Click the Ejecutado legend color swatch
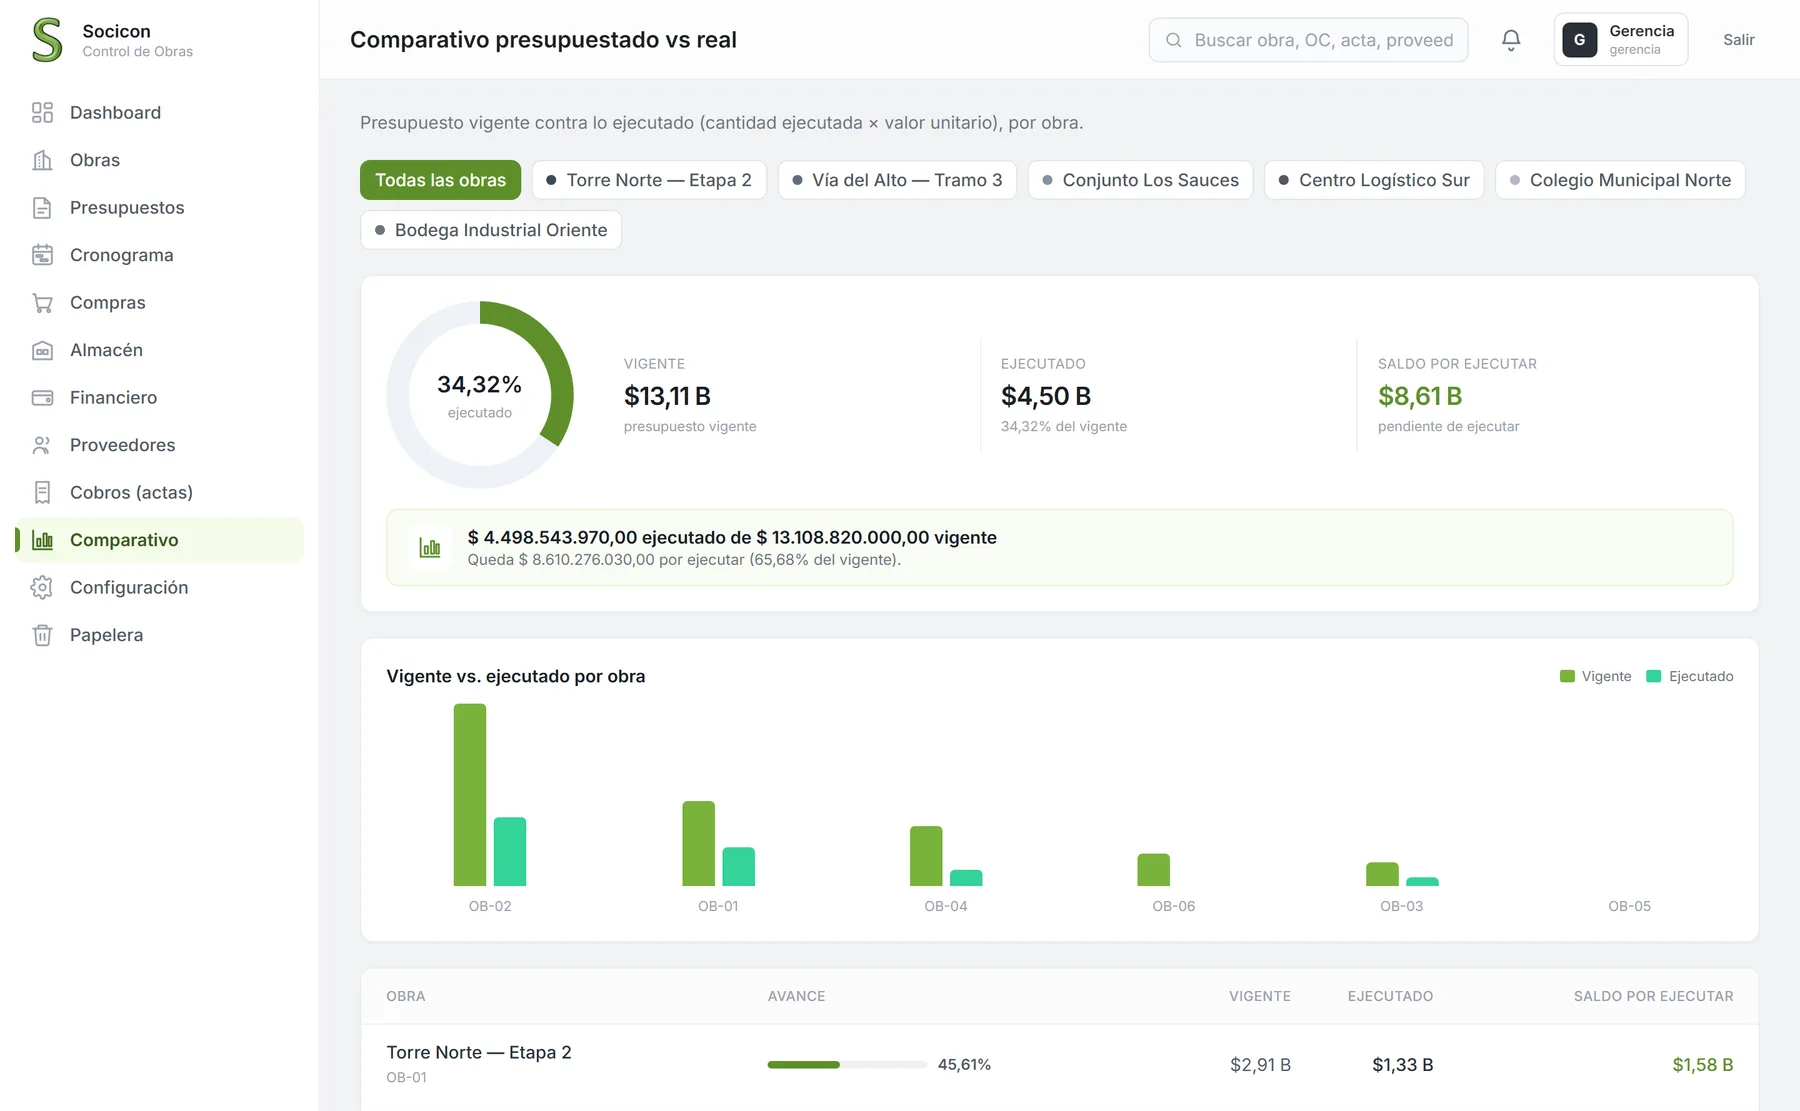This screenshot has width=1800, height=1111. pyautogui.click(x=1654, y=677)
